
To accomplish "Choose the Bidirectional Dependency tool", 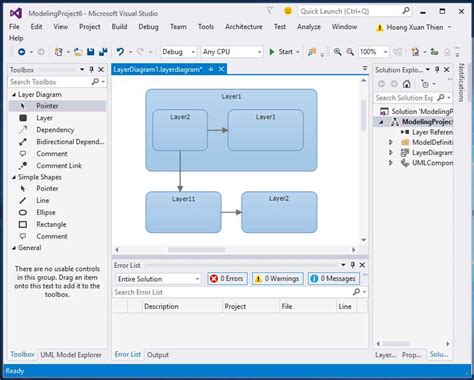I will click(x=70, y=142).
